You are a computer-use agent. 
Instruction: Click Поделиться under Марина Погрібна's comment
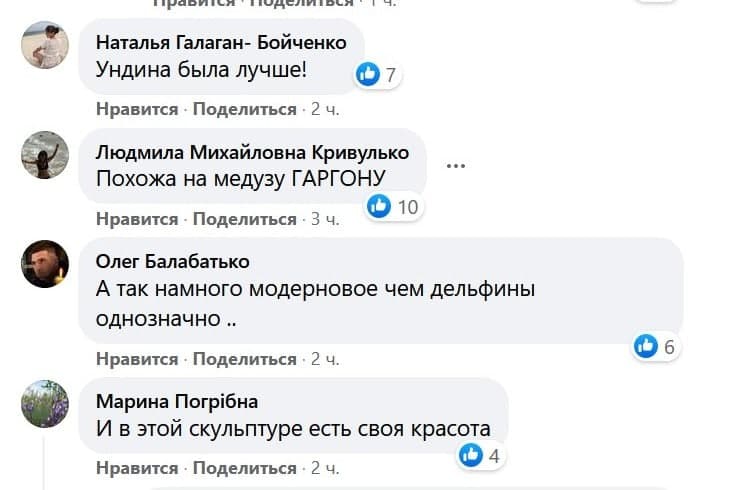pos(245,468)
